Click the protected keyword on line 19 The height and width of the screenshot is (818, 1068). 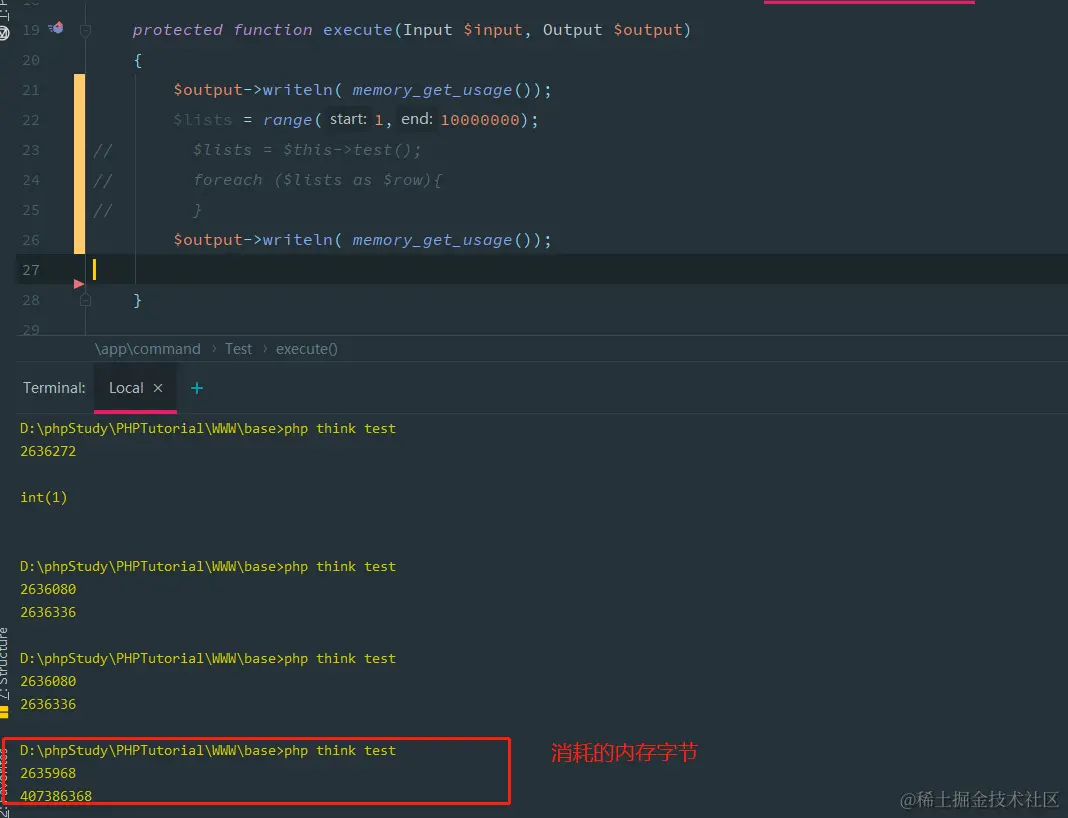(x=177, y=30)
